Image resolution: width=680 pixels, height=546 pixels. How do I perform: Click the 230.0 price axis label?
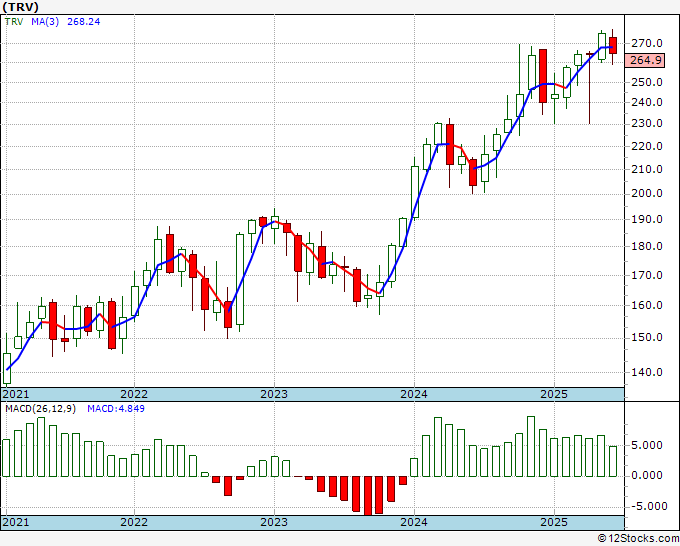tap(647, 124)
